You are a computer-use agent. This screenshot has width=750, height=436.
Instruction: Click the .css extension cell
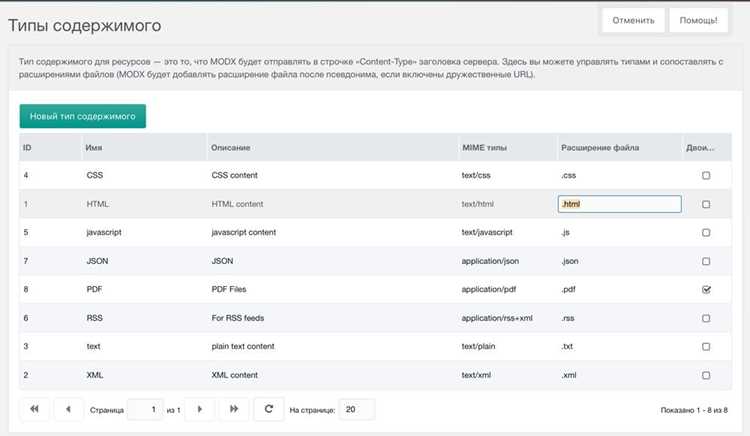click(569, 175)
